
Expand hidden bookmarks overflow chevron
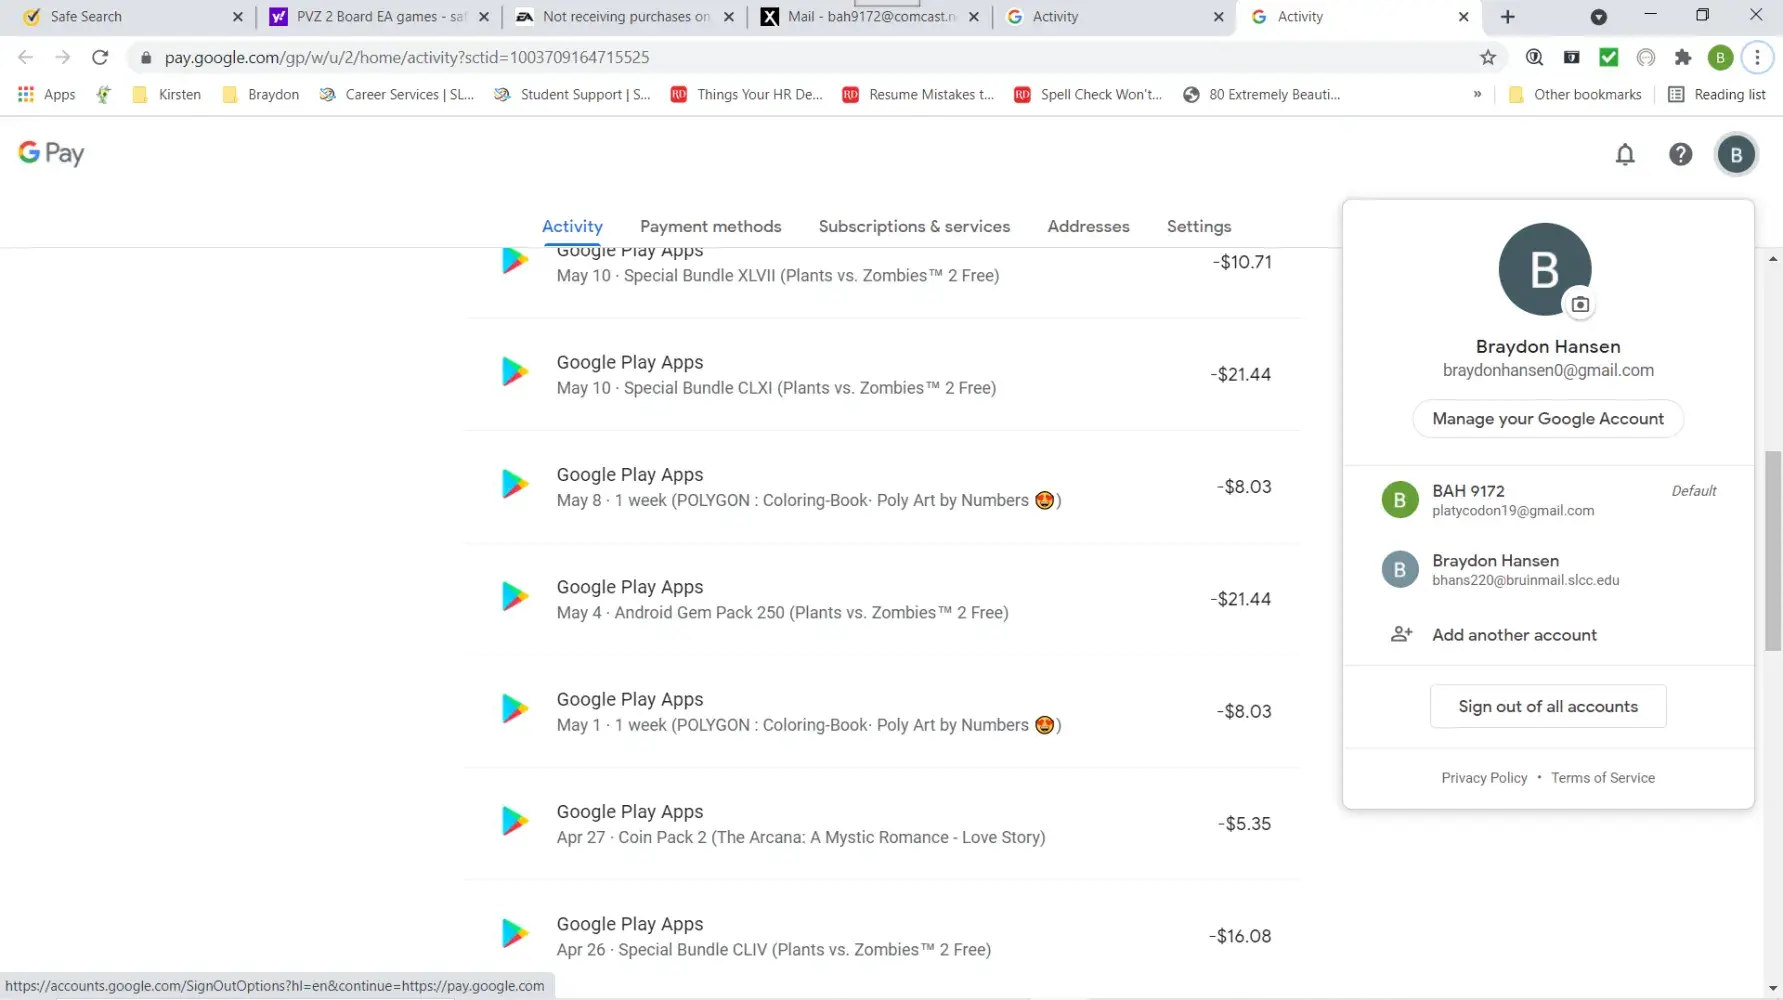point(1477,94)
